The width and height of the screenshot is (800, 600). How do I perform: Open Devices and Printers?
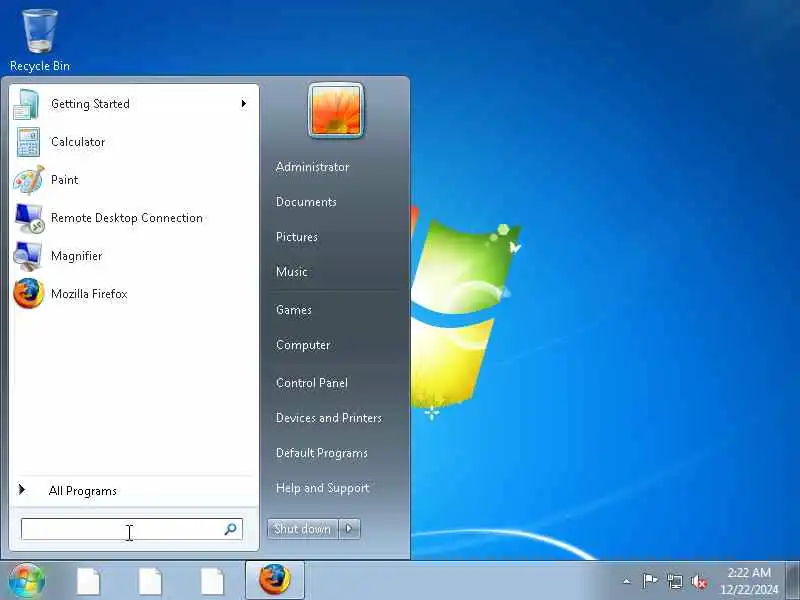(x=329, y=418)
